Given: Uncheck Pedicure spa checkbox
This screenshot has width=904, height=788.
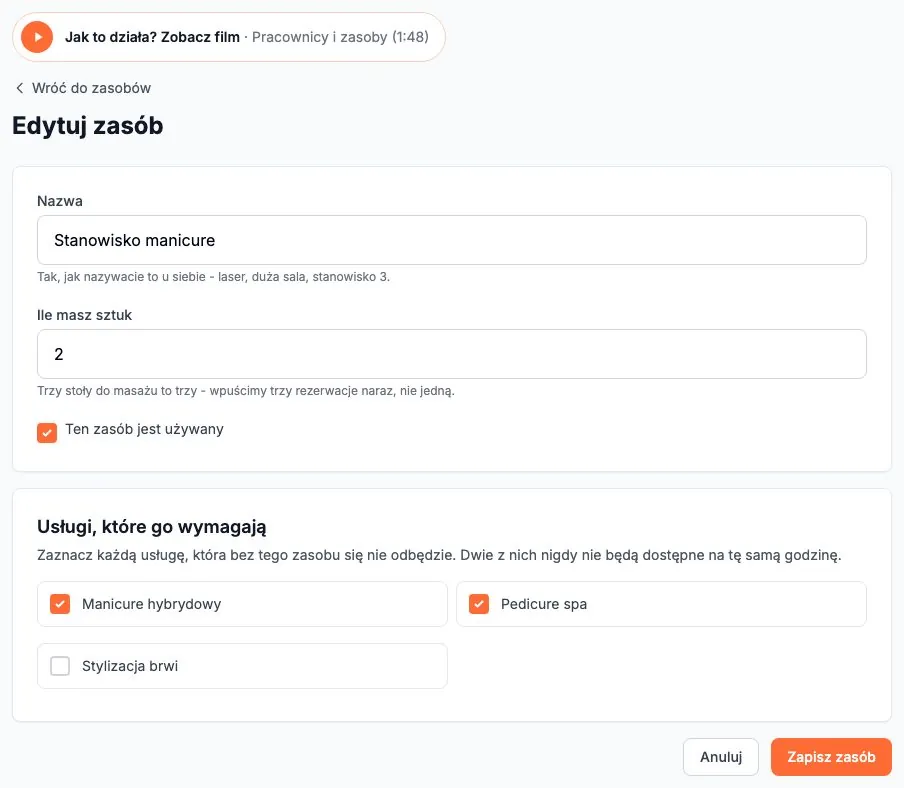Looking at the screenshot, I should (x=479, y=604).
